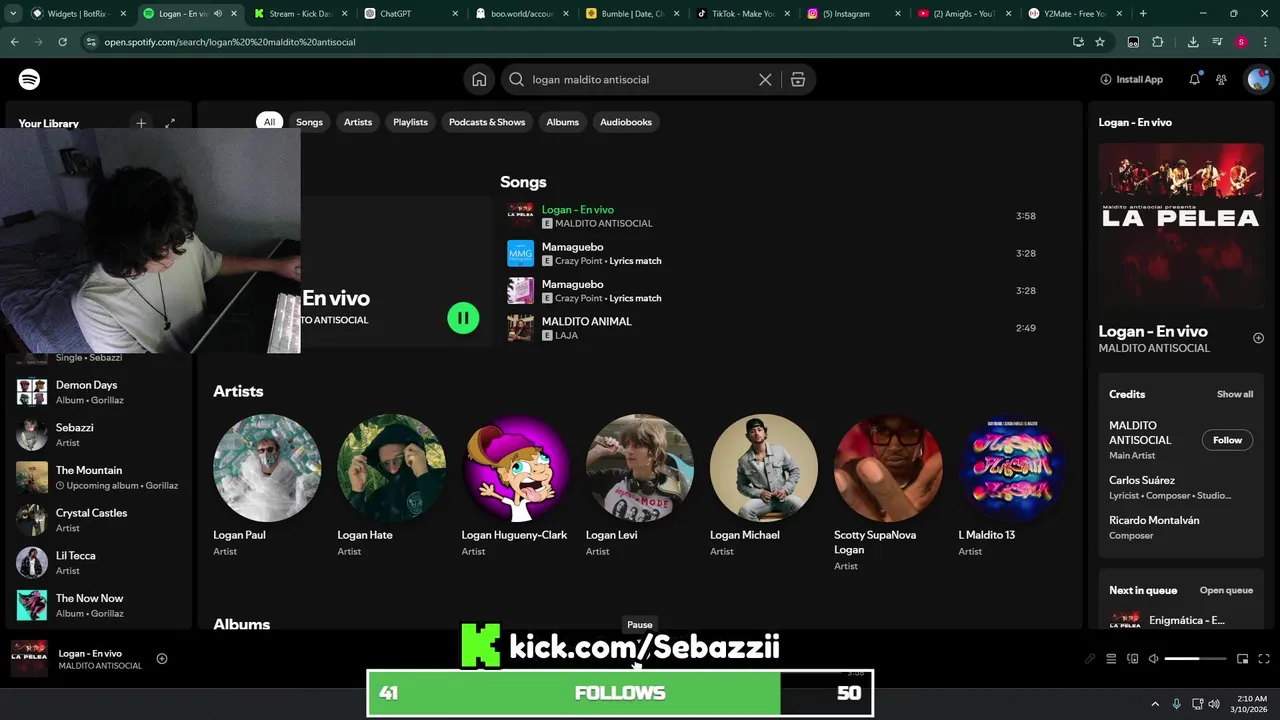
Task: Click the Spotify logo home icon
Action: pos(29,80)
